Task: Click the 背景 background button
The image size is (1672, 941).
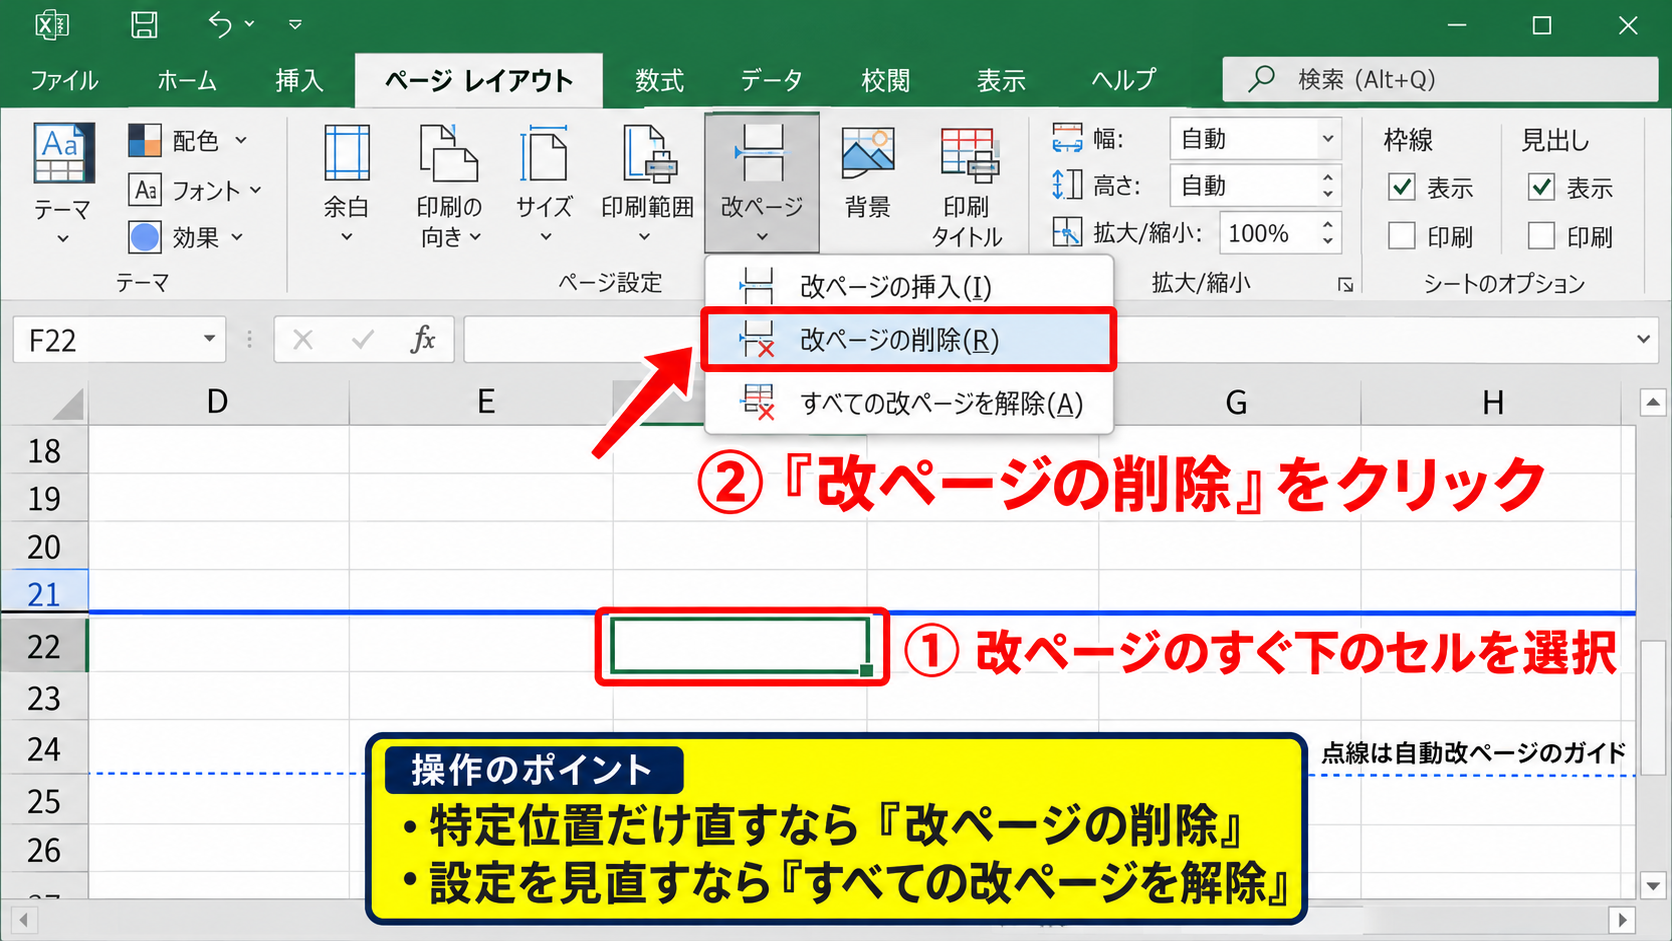Action: pos(867,172)
